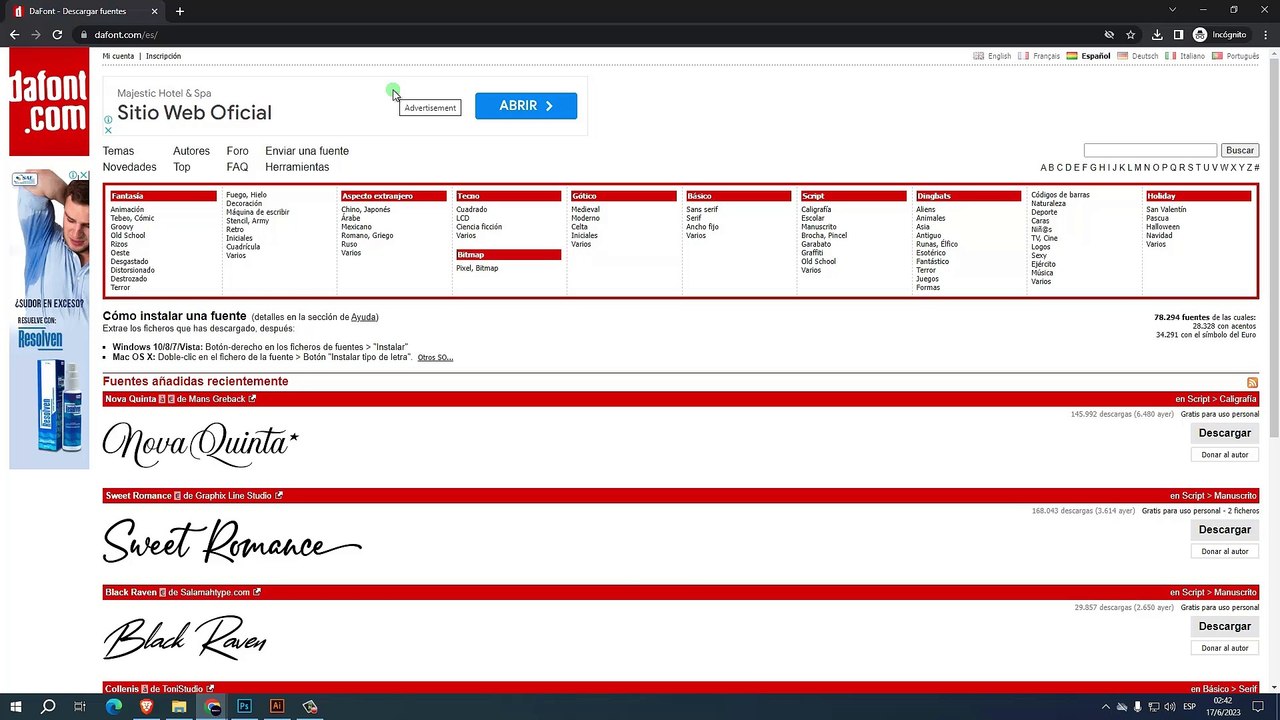
Task: Open Mans Greback external site icon
Action: click(x=252, y=399)
